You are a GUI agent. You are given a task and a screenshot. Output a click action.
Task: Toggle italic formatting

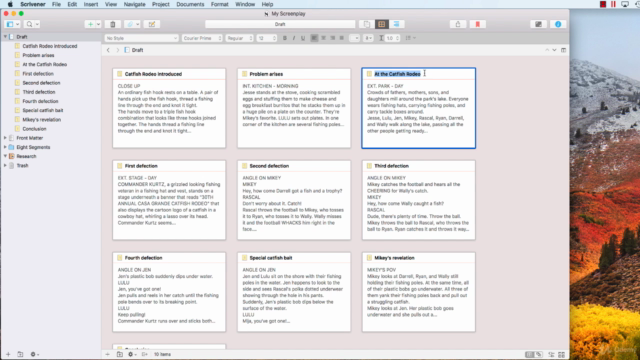[x=293, y=38]
